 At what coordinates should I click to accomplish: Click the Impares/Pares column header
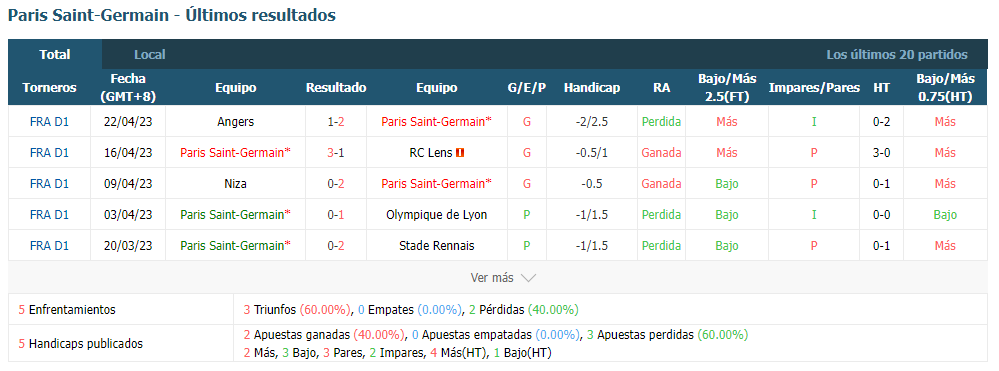(814, 88)
